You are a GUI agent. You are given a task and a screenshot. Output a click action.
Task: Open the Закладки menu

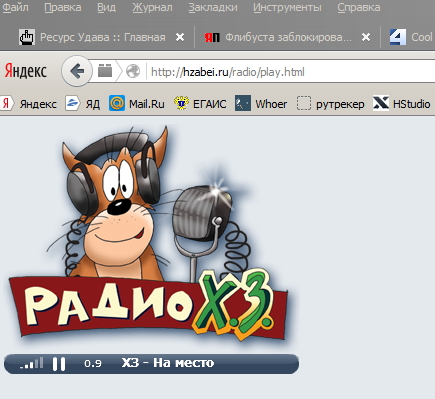[213, 7]
